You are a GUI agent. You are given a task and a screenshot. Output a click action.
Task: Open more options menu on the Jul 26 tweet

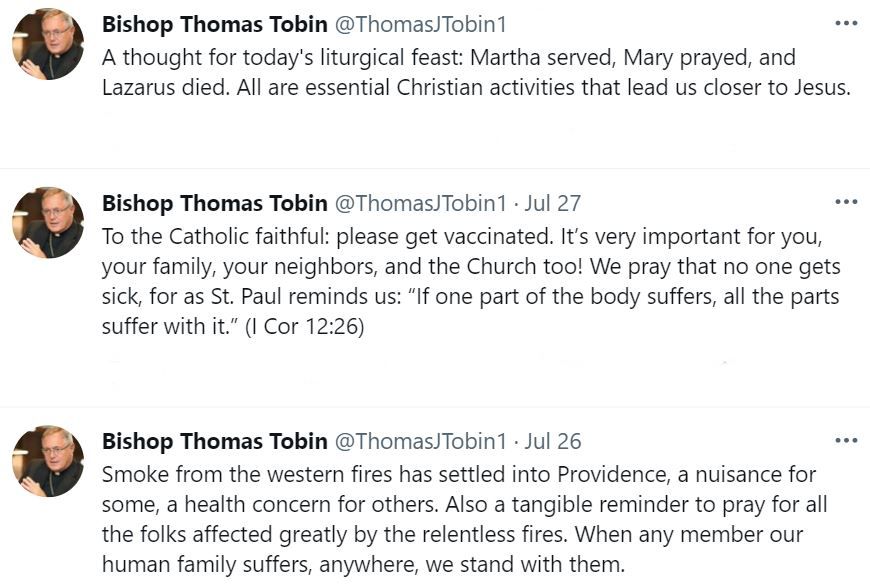click(846, 441)
